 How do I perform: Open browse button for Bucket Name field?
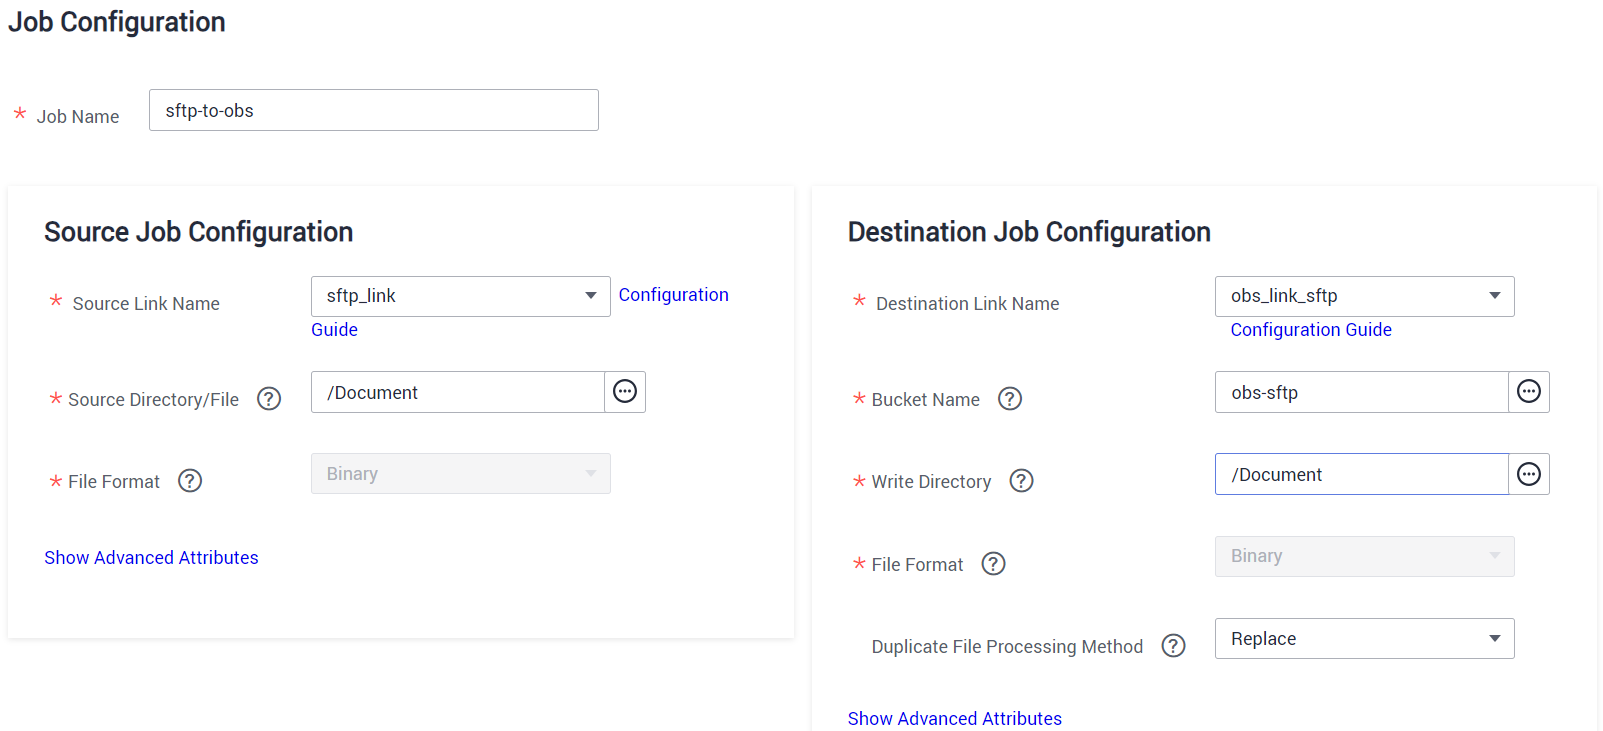(x=1529, y=392)
